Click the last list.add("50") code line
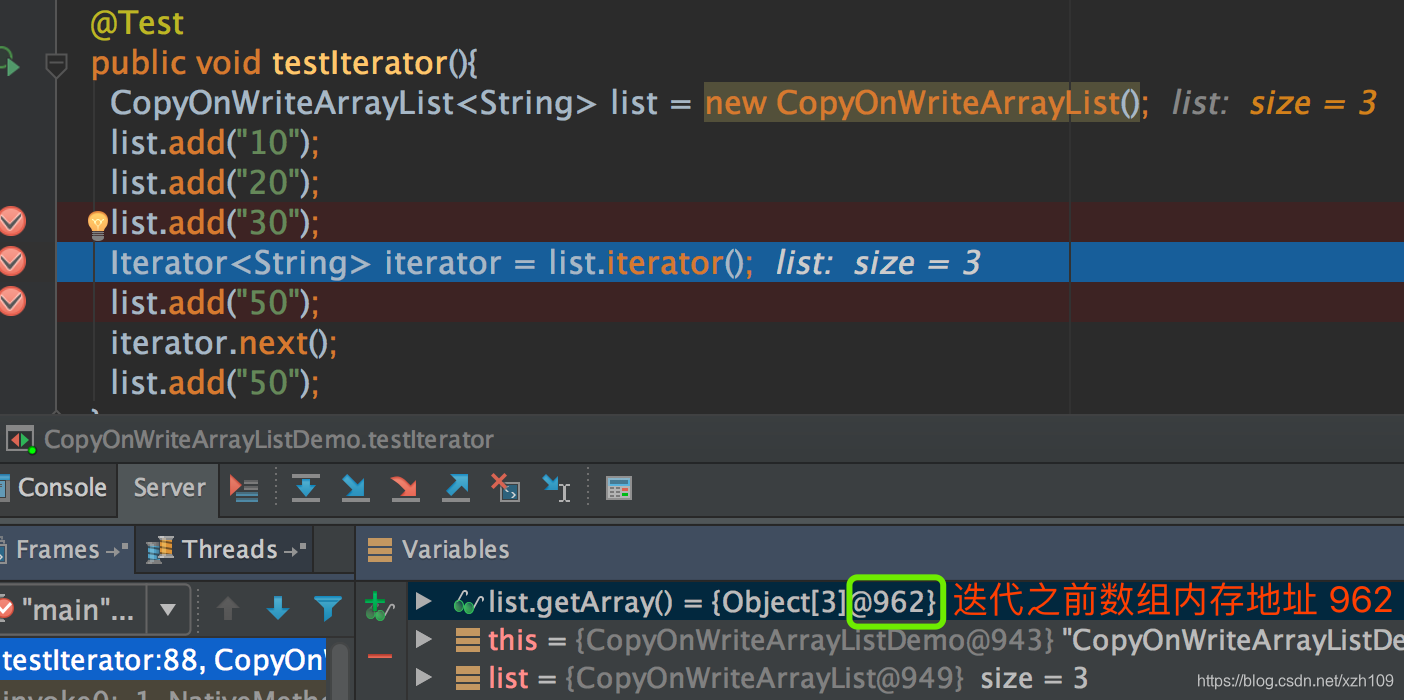Image resolution: width=1404 pixels, height=700 pixels. pyautogui.click(x=214, y=383)
